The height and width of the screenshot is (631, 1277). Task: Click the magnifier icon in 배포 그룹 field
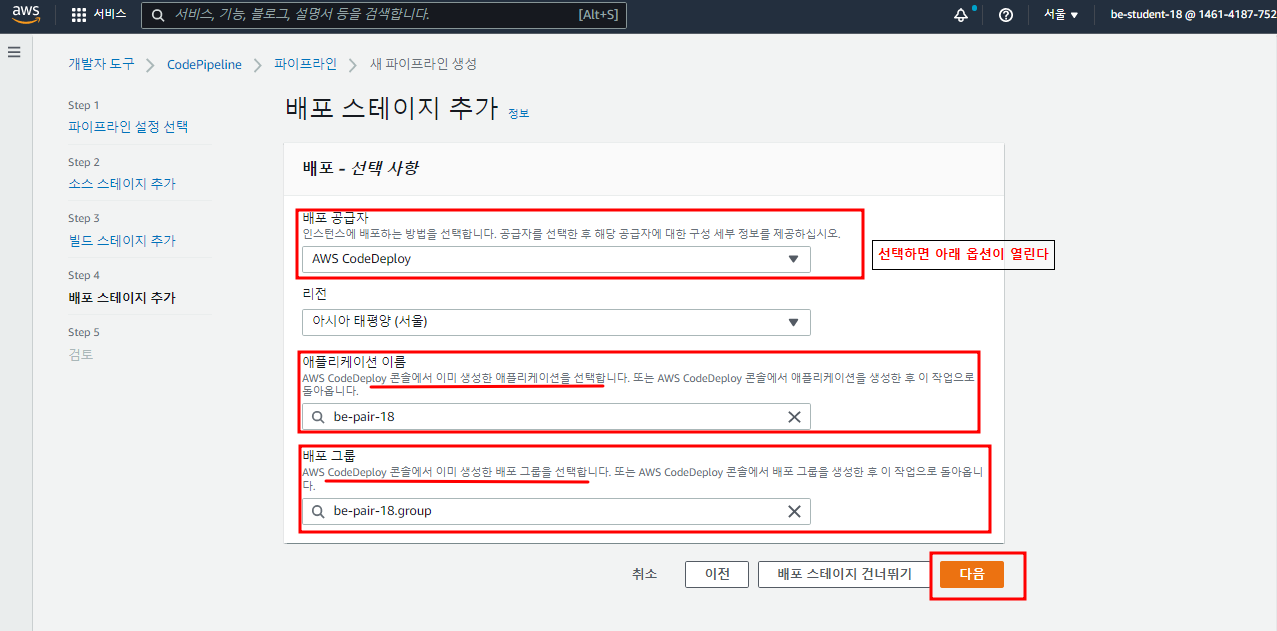click(x=318, y=511)
